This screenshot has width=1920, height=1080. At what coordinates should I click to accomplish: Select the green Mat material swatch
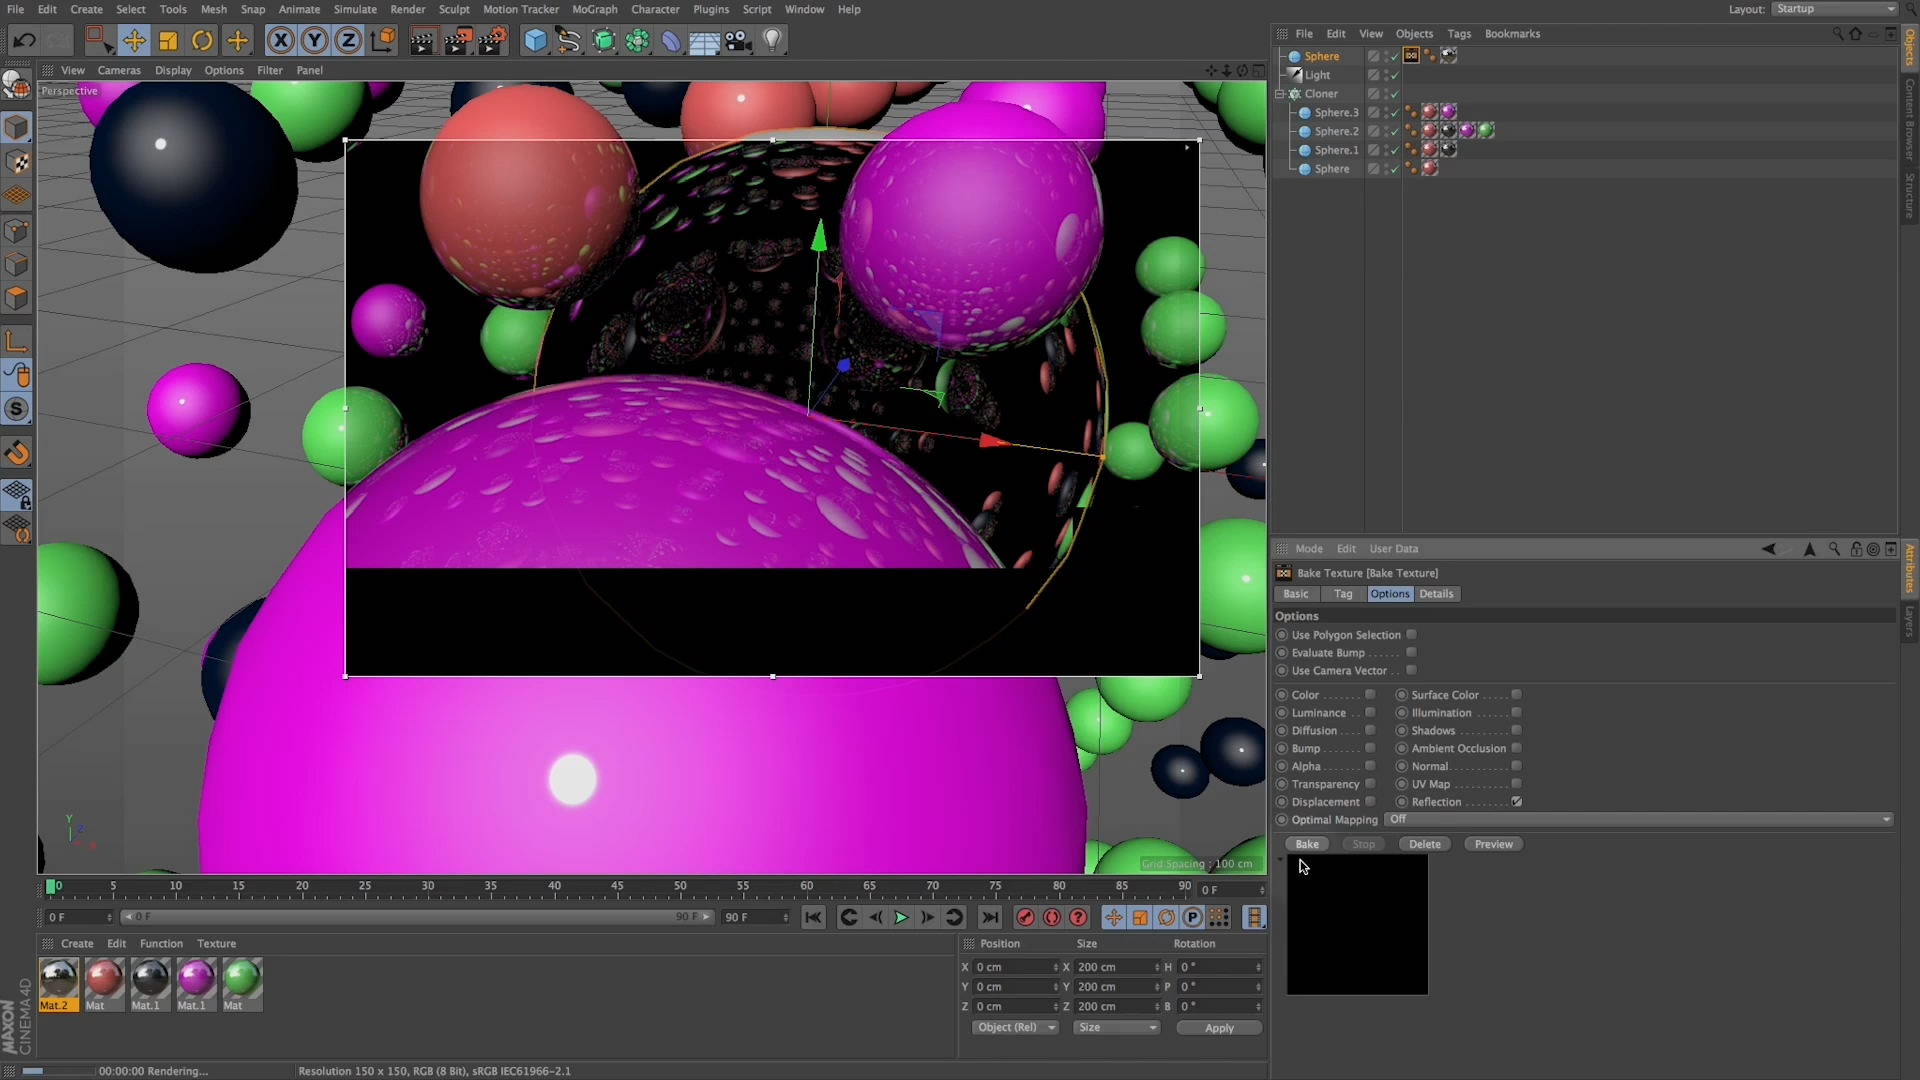[x=242, y=984]
